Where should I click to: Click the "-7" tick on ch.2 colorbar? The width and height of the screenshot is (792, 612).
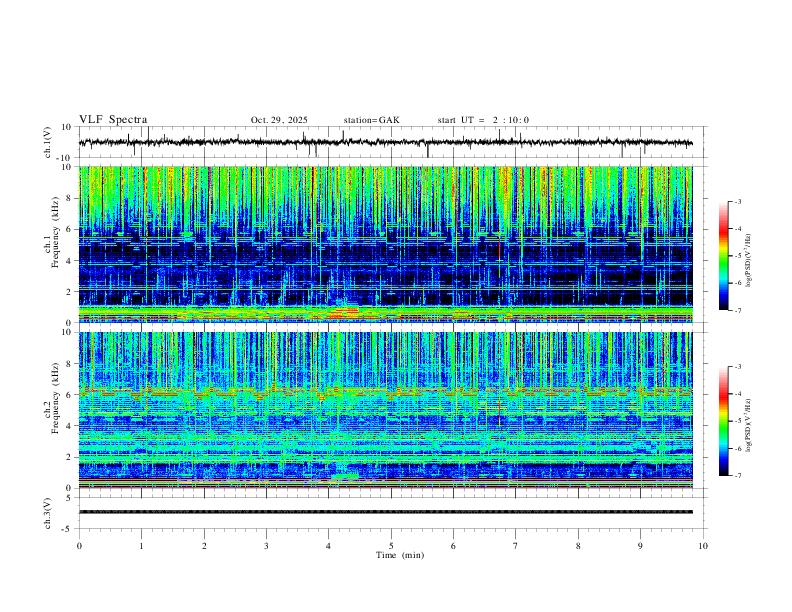738,475
